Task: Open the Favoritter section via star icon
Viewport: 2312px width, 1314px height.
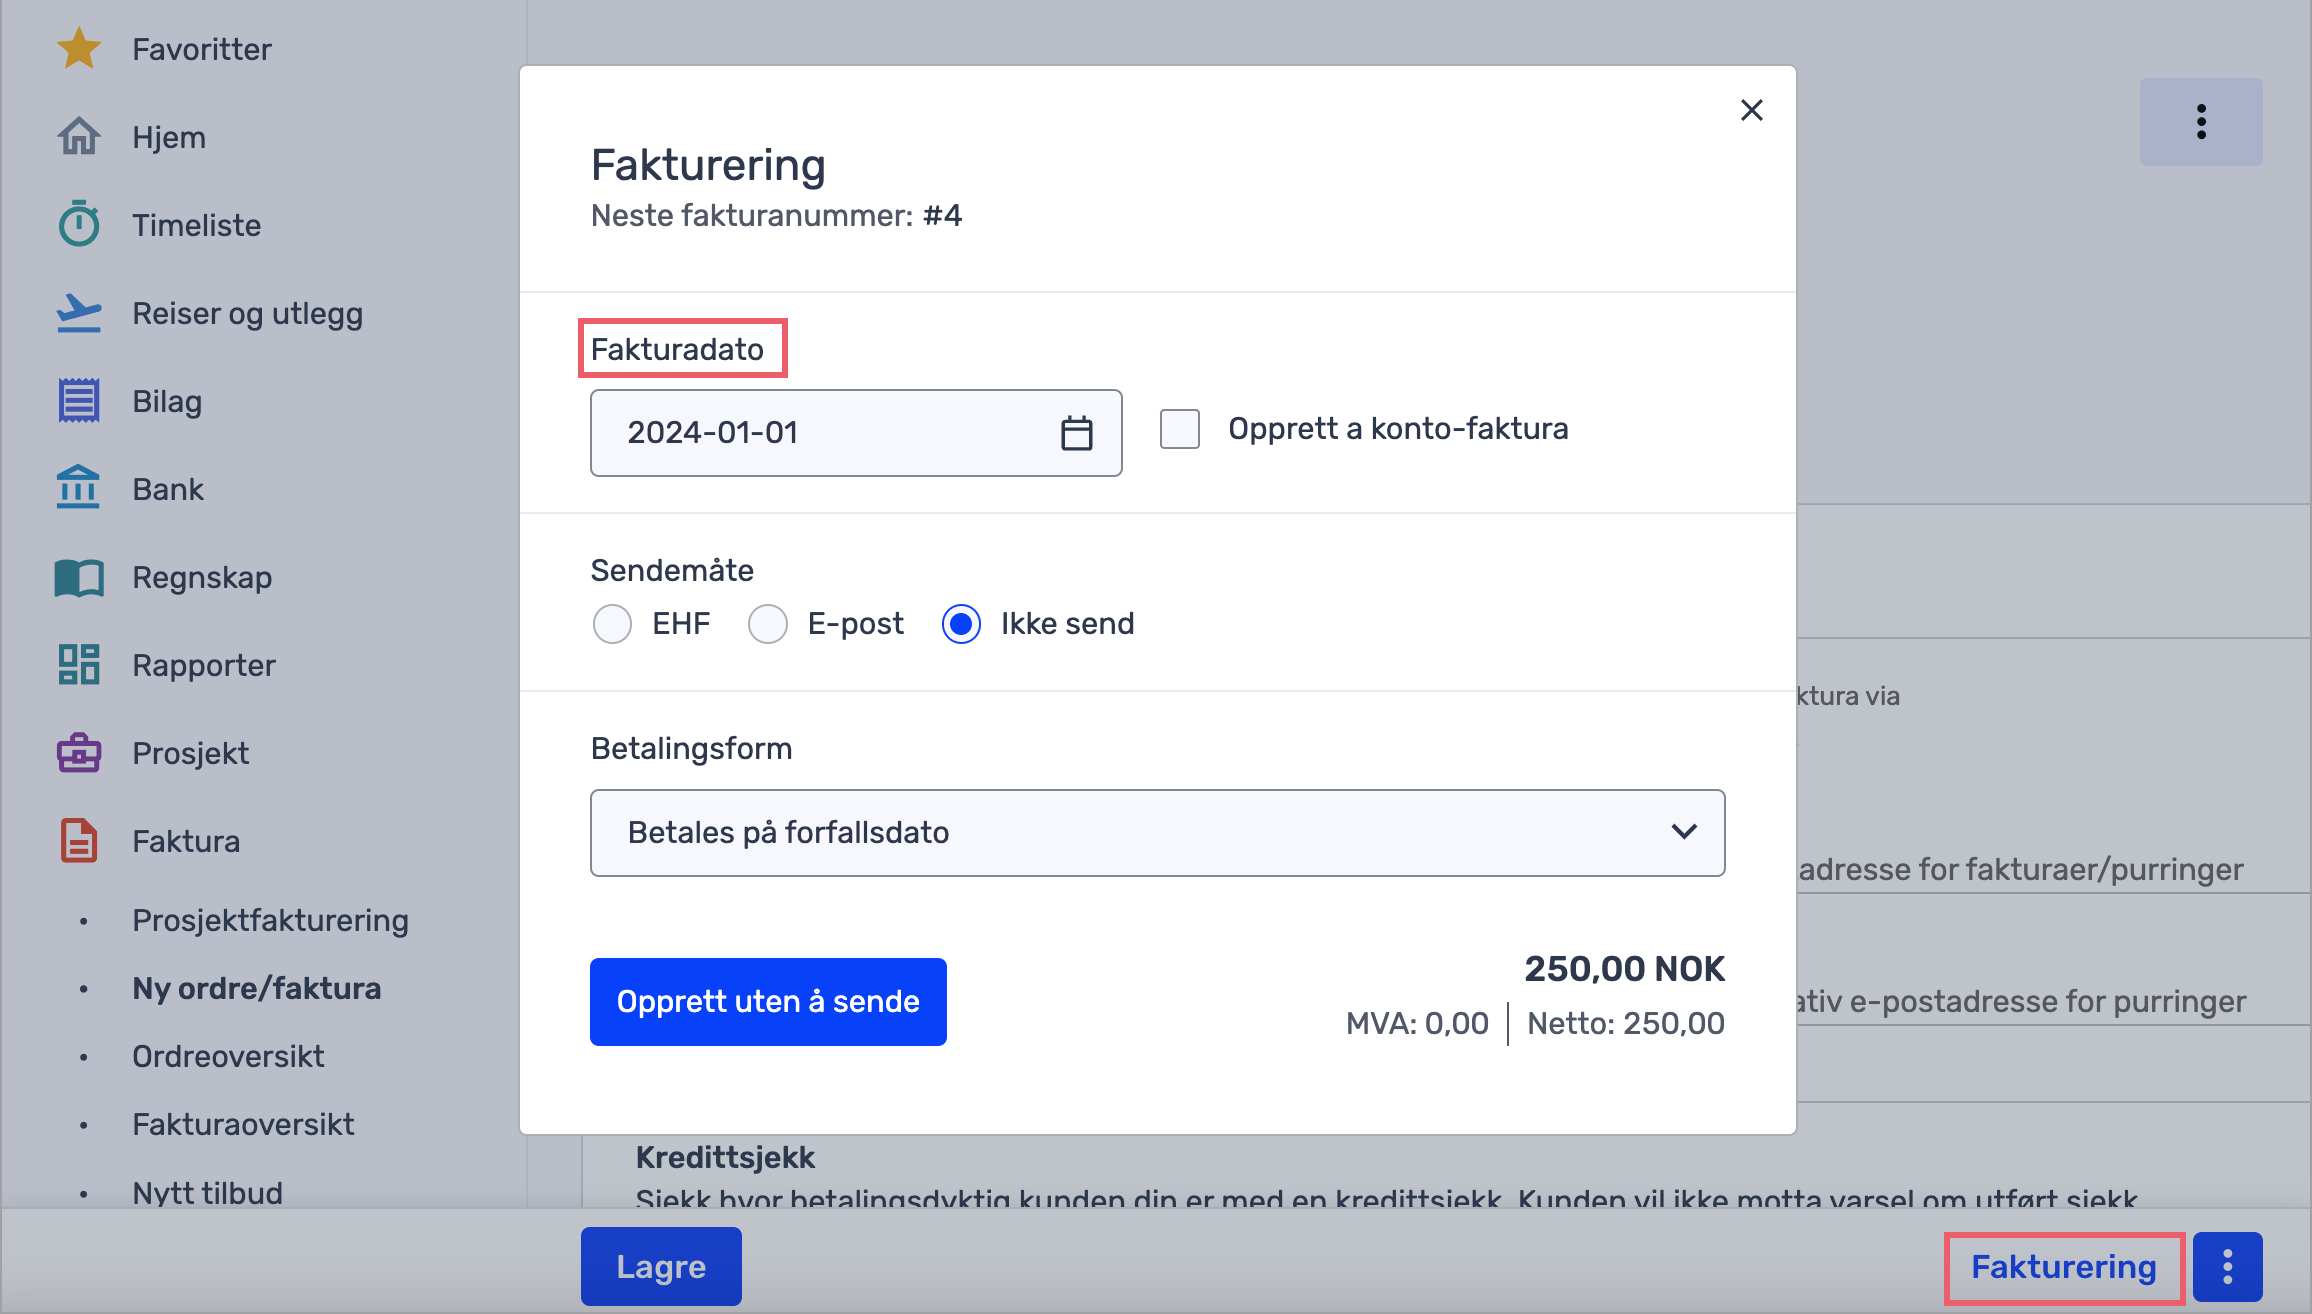Action: pos(79,48)
